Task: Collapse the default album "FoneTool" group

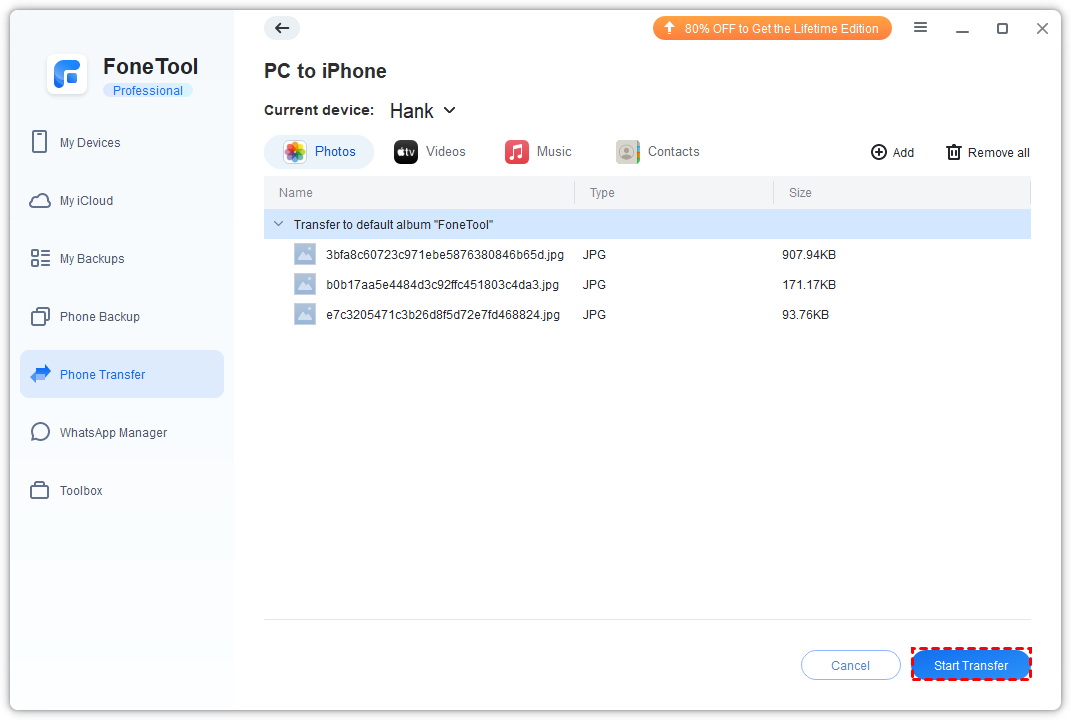Action: pyautogui.click(x=279, y=225)
